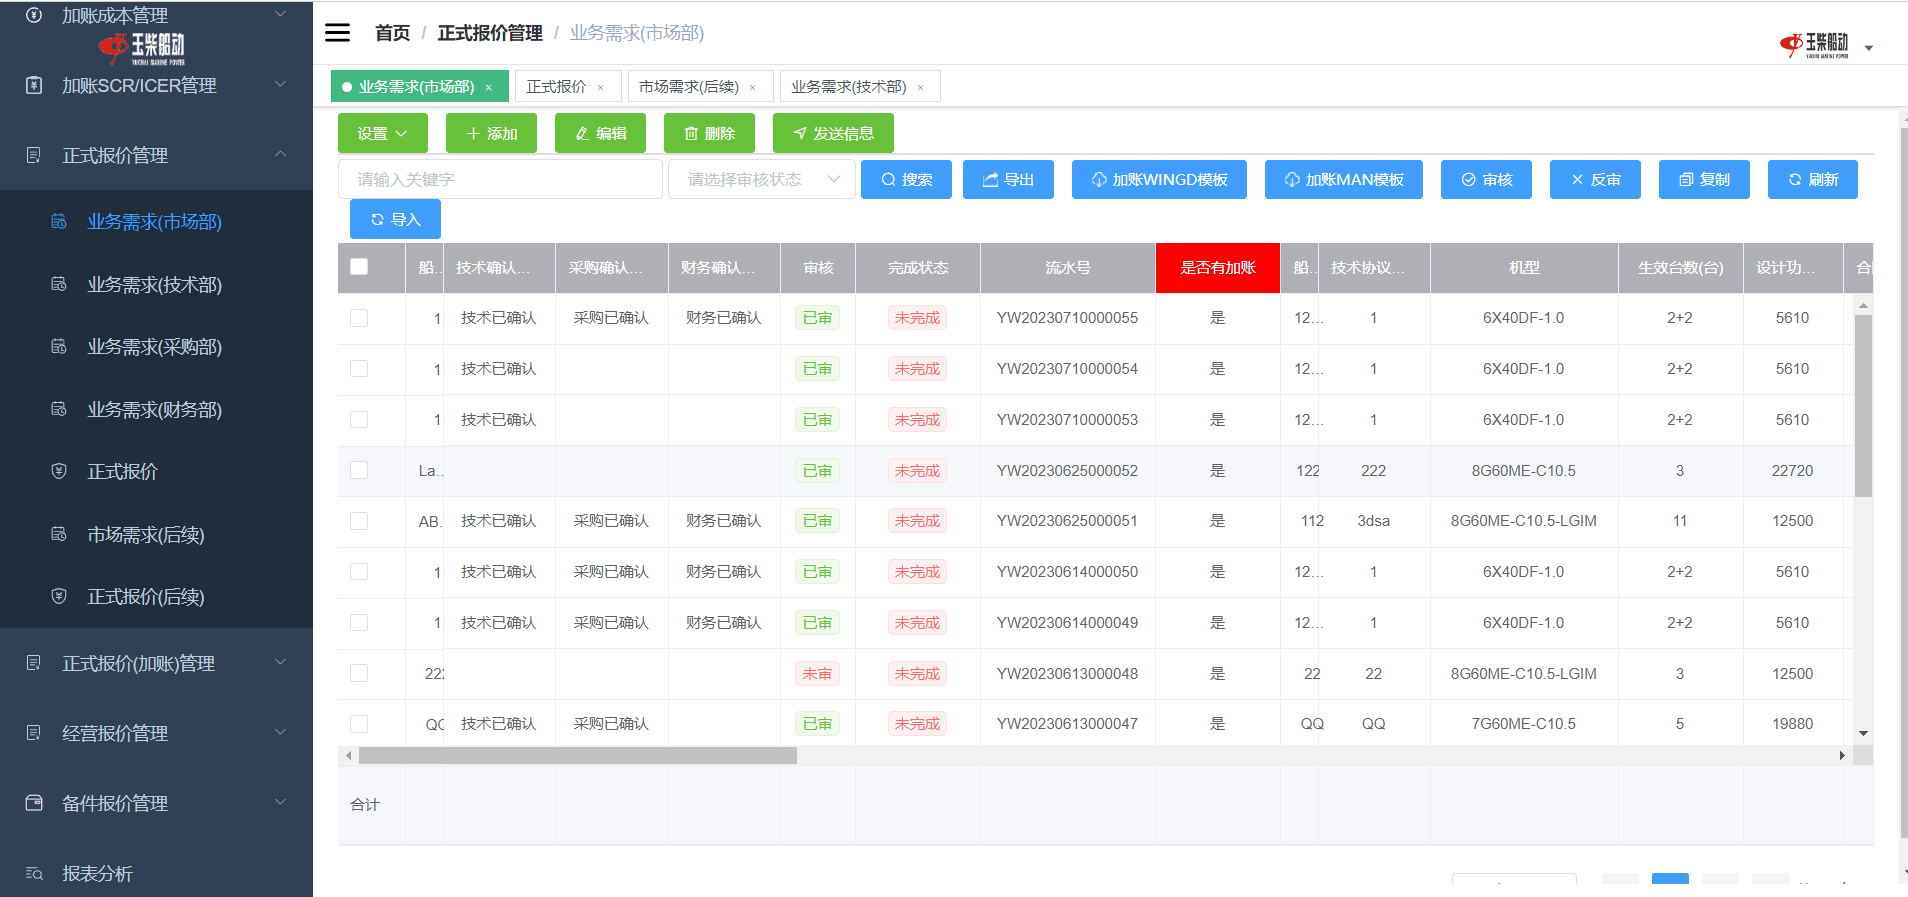Image resolution: width=1908 pixels, height=897 pixels.
Task: Switch to the 市场需求(后续) tab
Action: click(688, 87)
